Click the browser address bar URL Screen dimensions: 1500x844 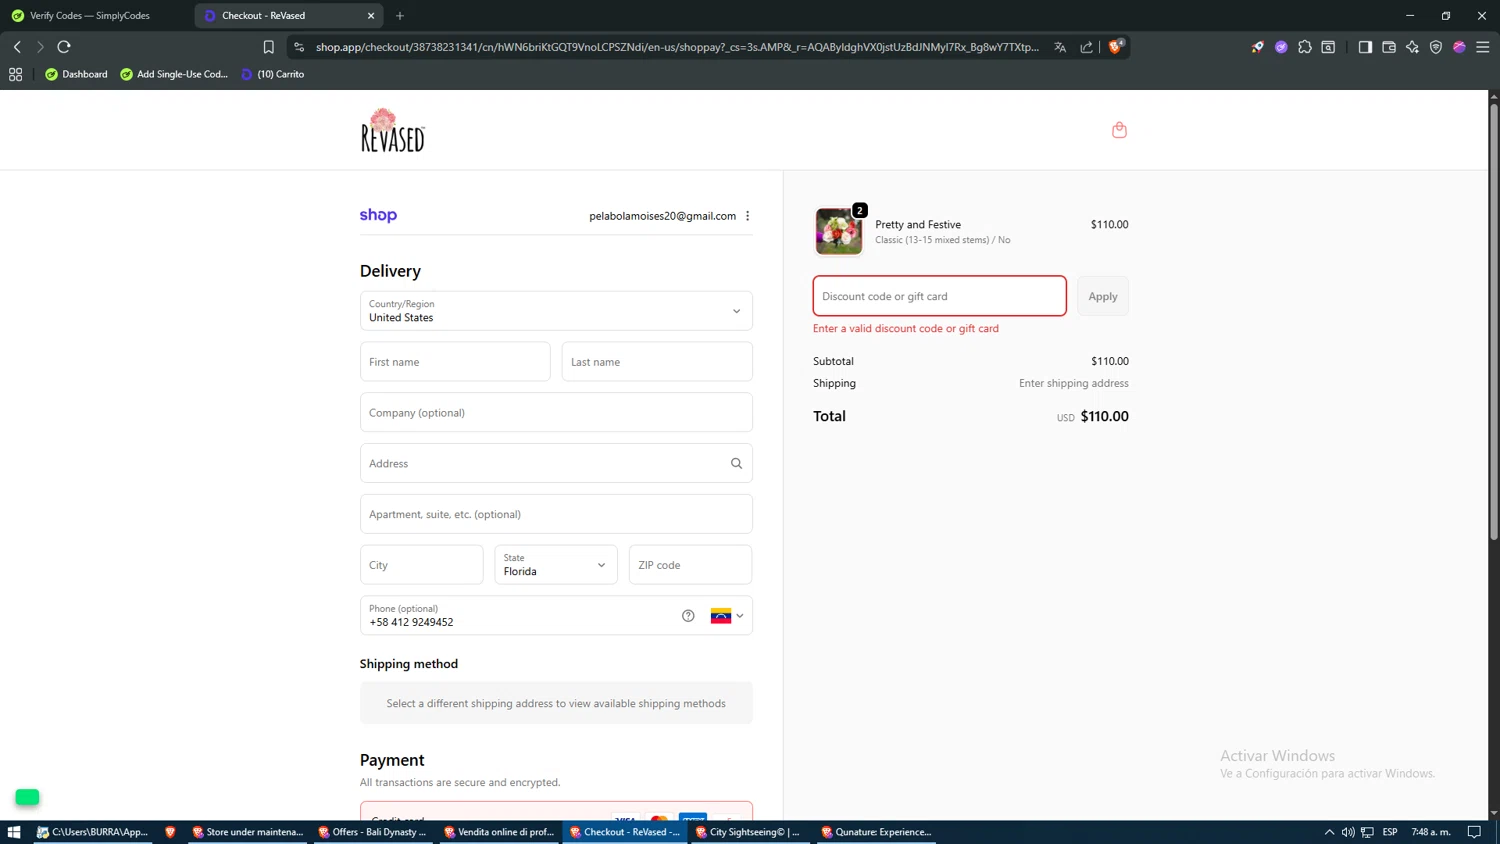click(677, 47)
